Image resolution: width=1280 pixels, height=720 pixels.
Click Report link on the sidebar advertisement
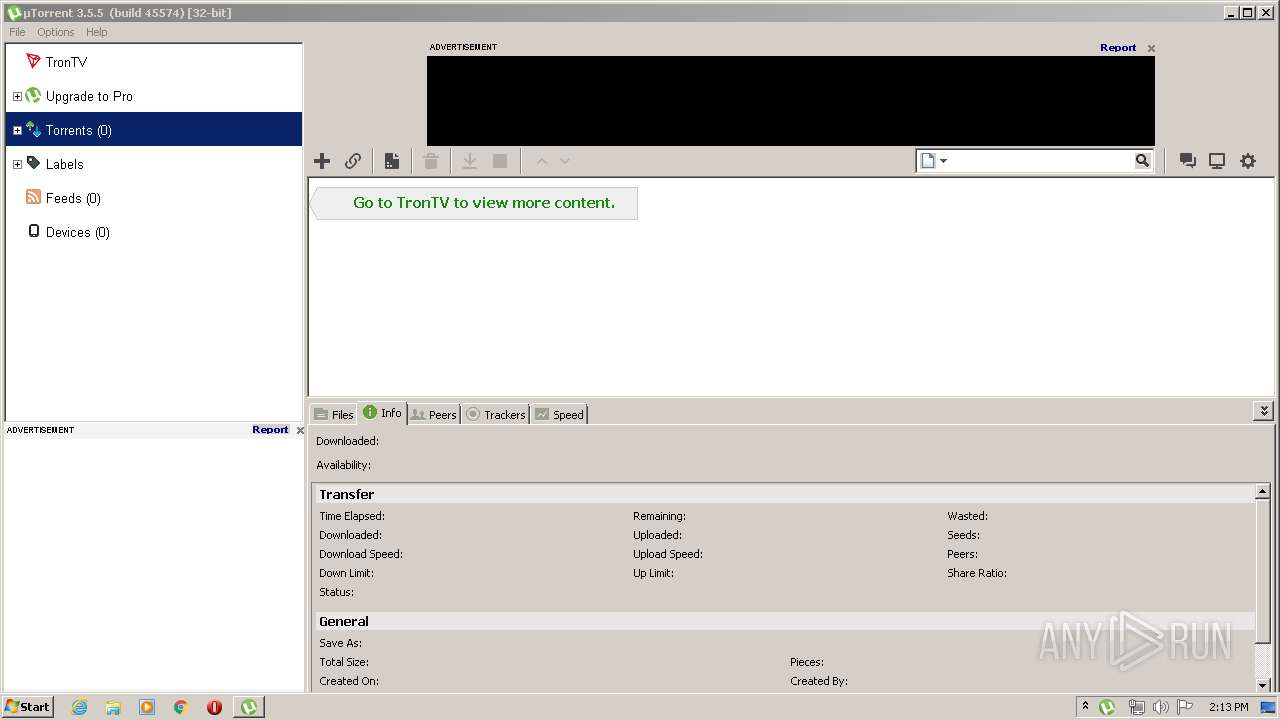pyautogui.click(x=270, y=430)
